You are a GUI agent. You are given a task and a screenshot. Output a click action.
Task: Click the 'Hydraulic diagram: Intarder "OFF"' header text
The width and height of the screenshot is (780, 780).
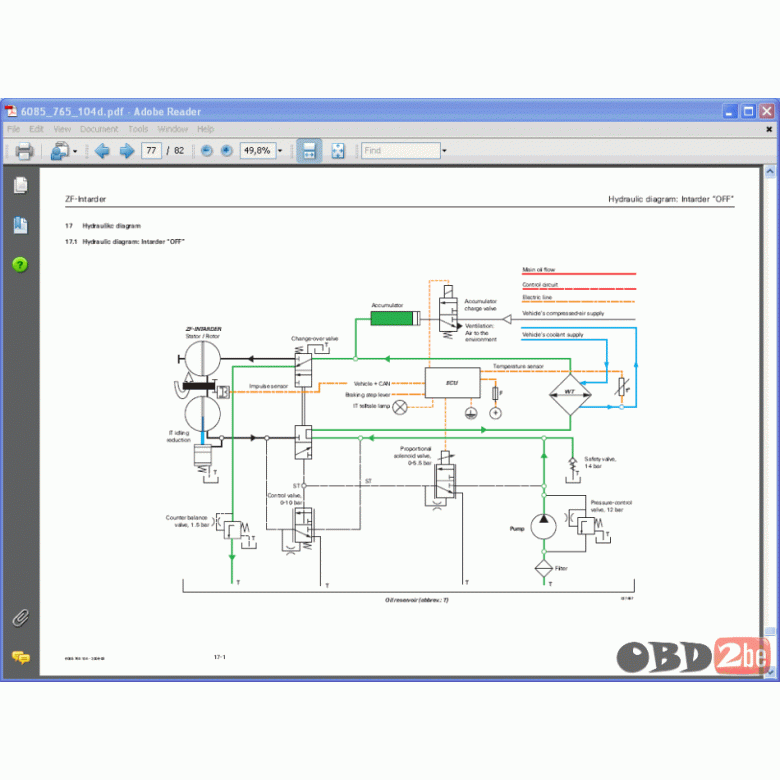click(x=671, y=199)
